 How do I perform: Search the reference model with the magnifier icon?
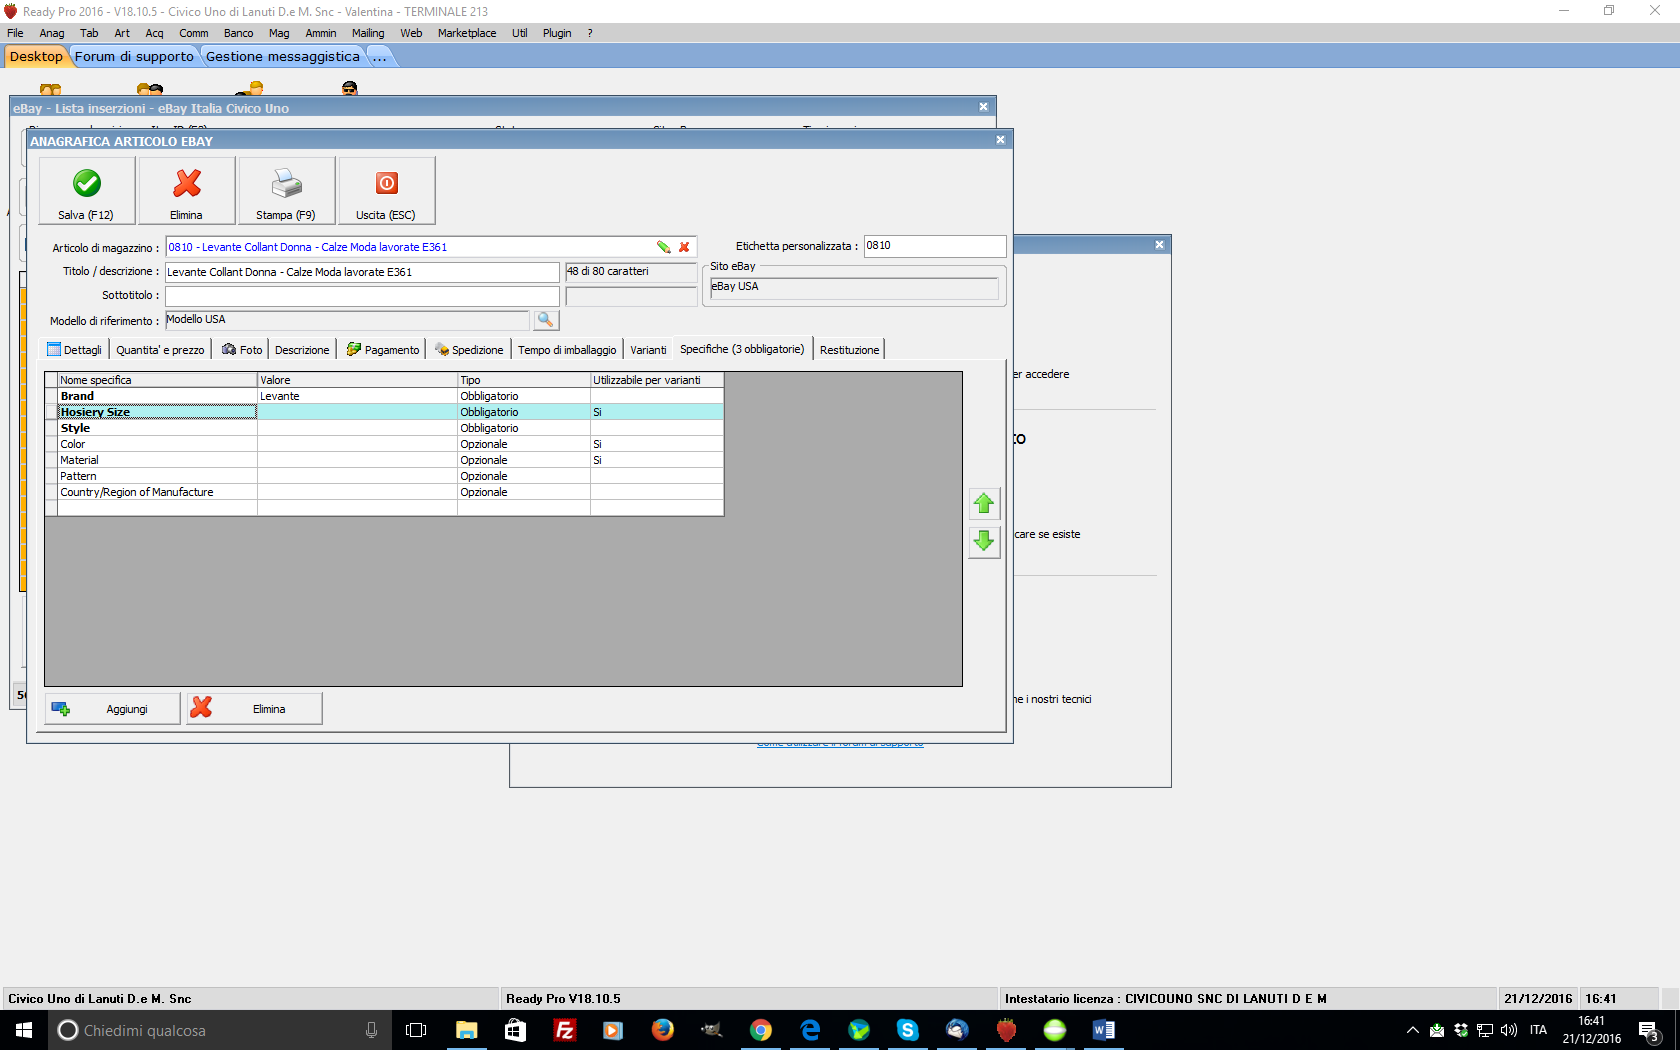click(546, 320)
